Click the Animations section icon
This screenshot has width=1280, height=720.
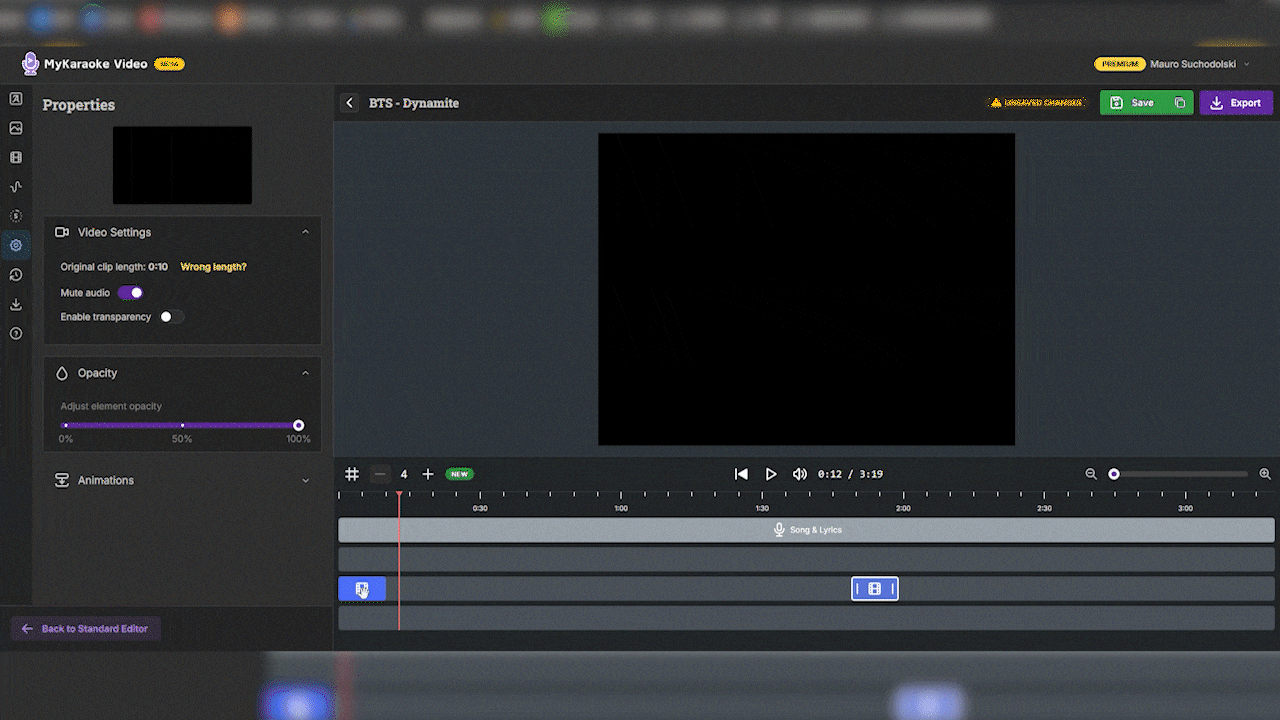62,480
